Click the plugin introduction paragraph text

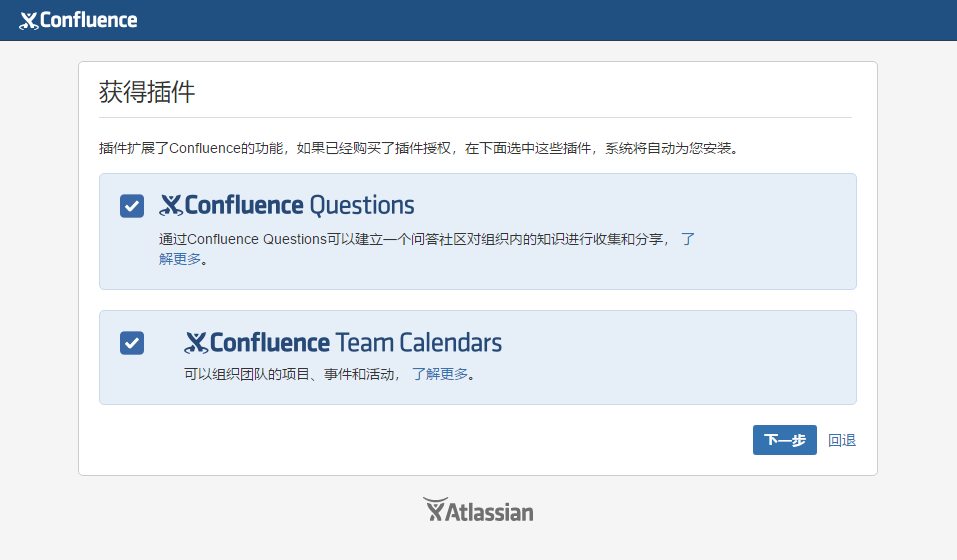419,148
